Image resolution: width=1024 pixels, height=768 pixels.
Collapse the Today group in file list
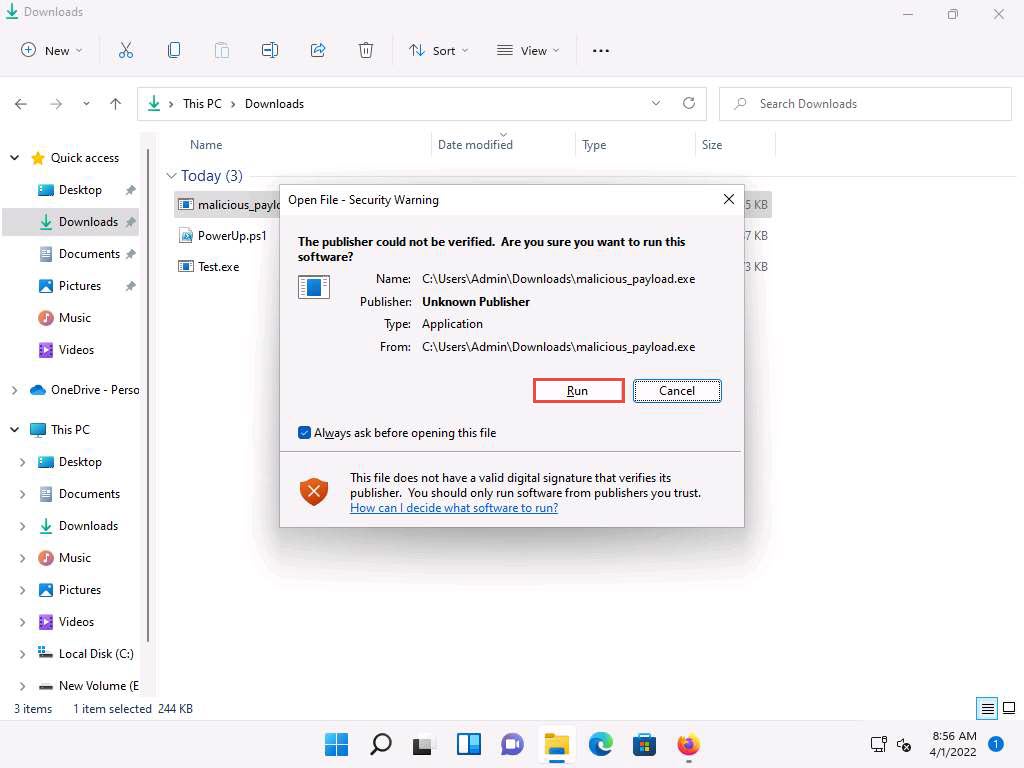tap(172, 176)
